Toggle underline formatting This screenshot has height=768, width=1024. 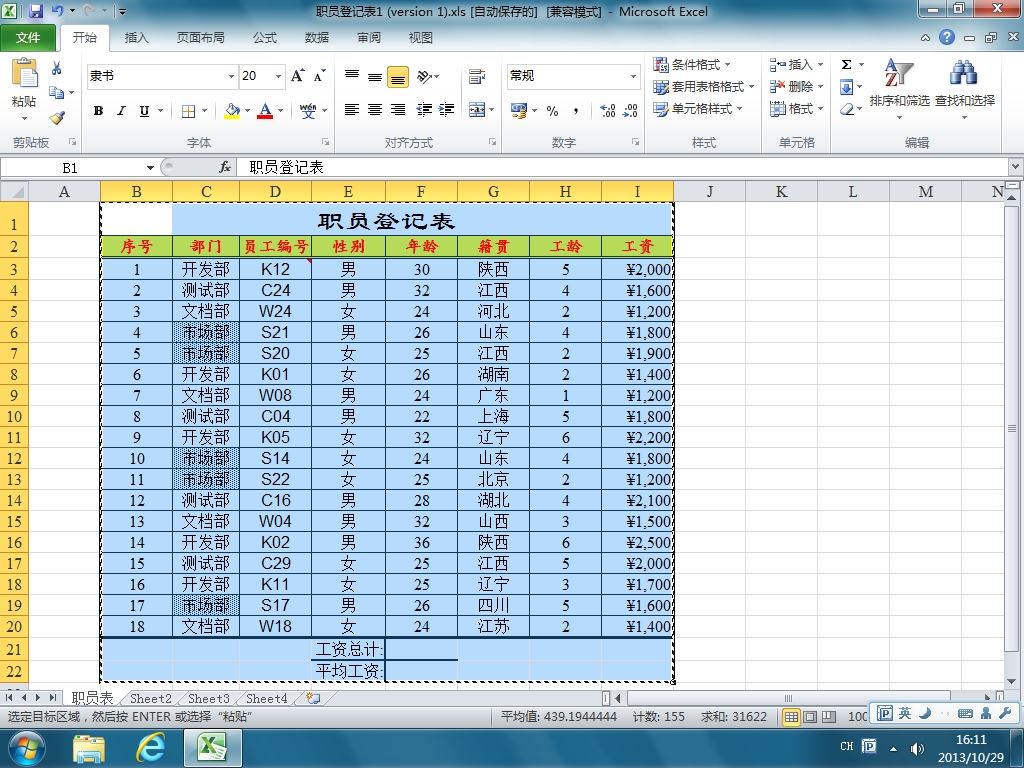point(144,111)
